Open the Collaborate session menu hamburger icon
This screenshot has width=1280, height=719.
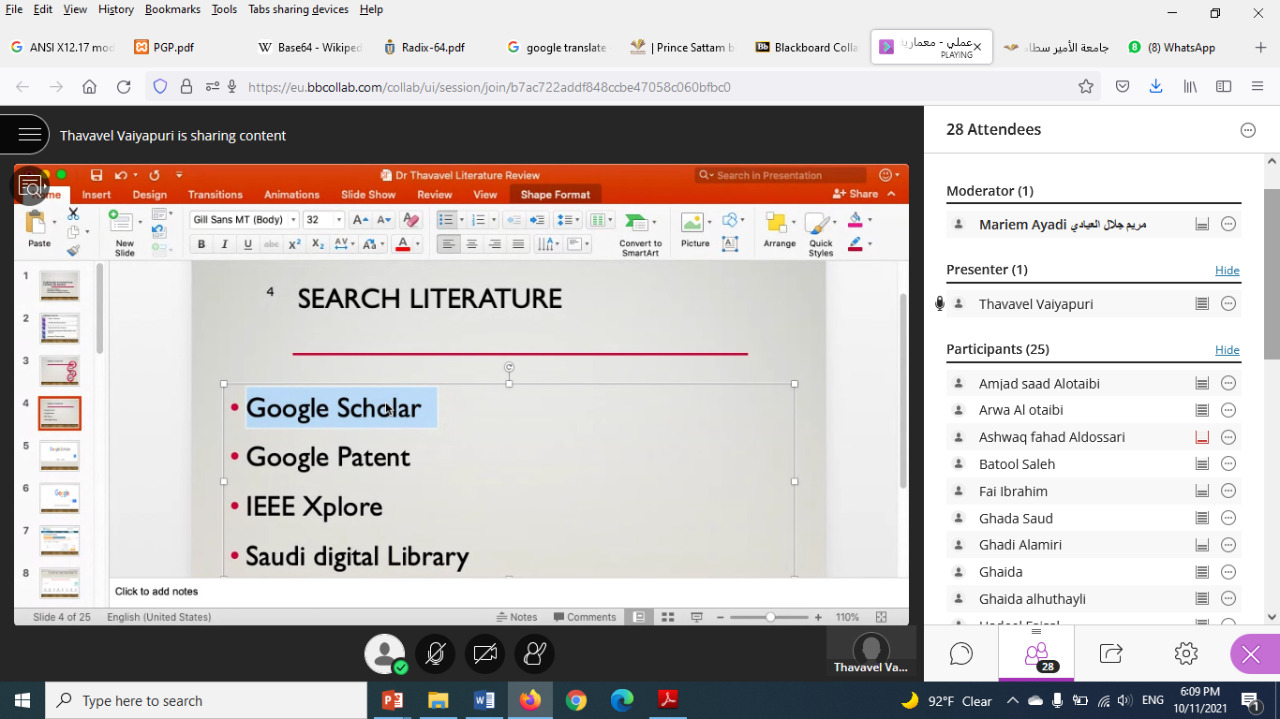point(31,135)
